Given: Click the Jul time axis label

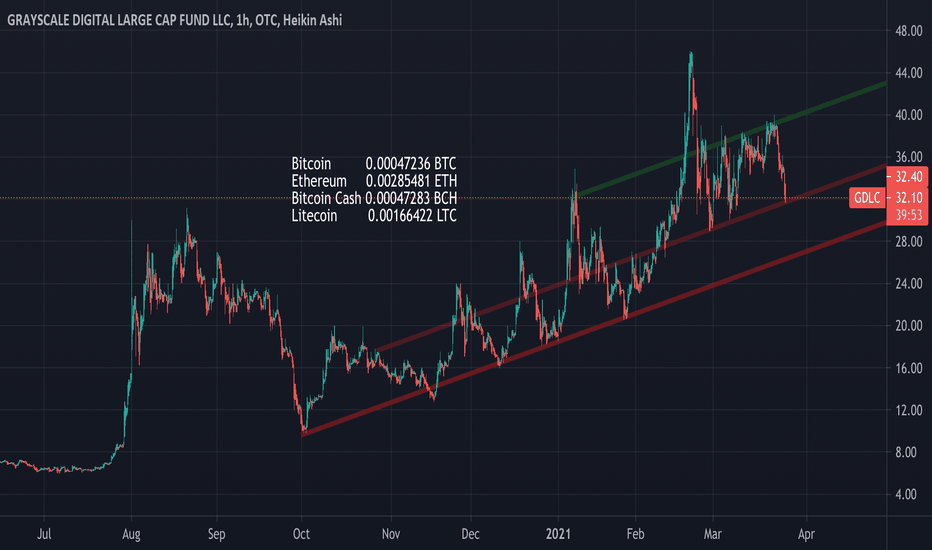Looking at the screenshot, I should 44,534.
